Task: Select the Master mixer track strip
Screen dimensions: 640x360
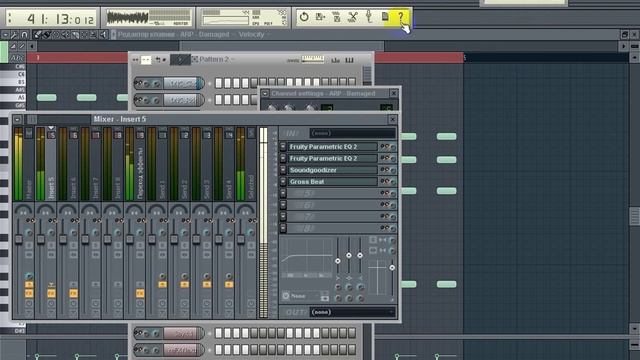Action: [23, 164]
